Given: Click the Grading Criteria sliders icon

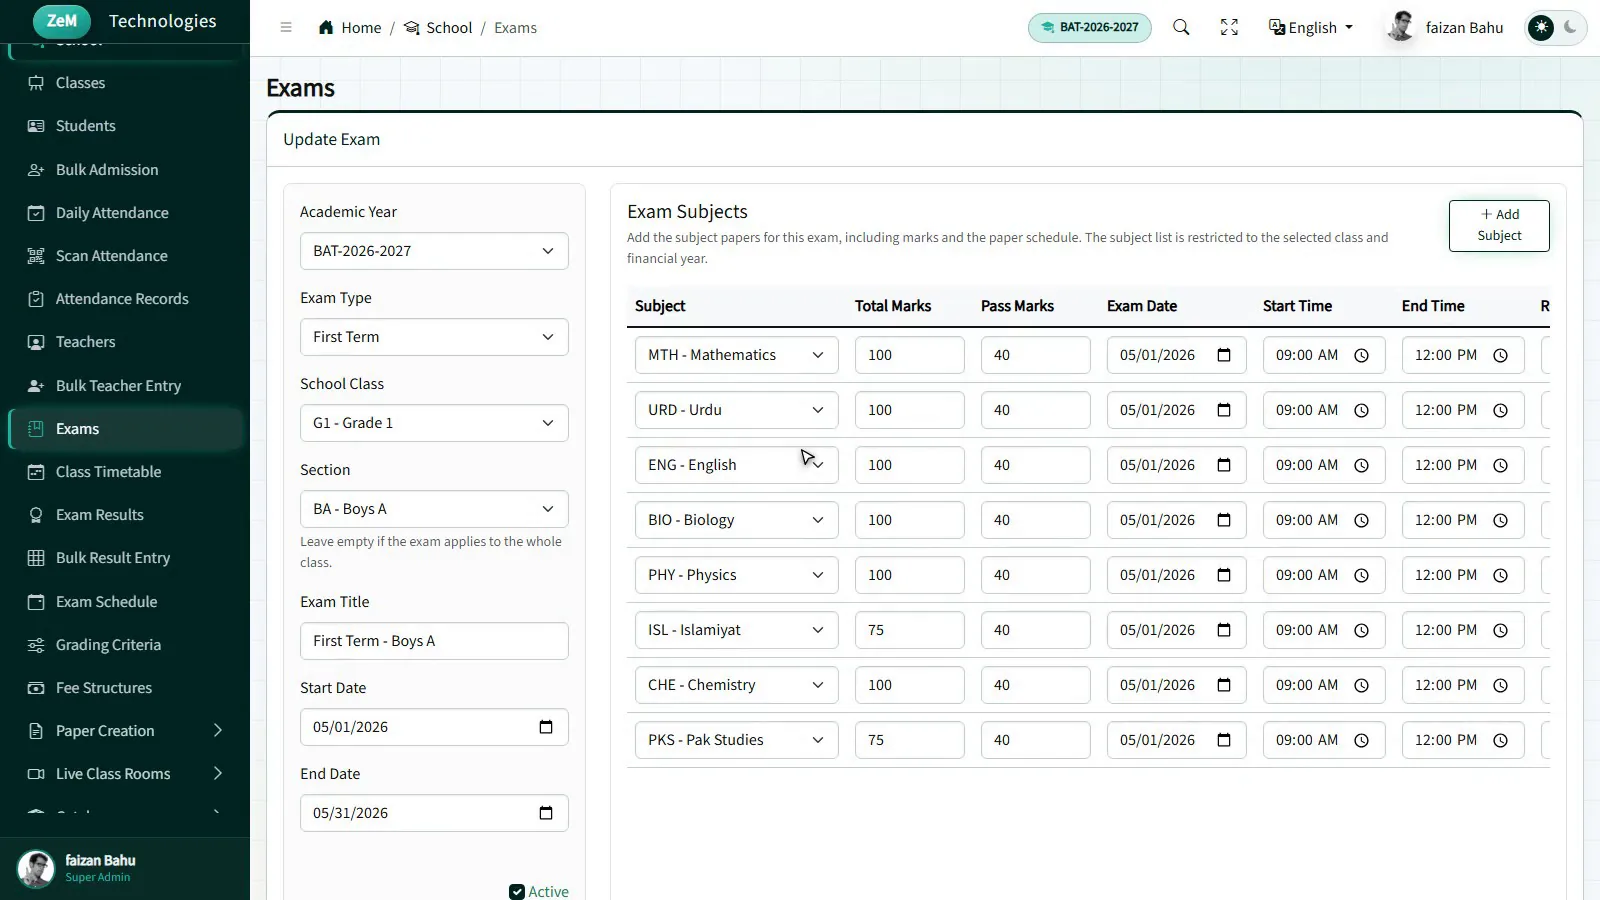Looking at the screenshot, I should click(x=36, y=645).
